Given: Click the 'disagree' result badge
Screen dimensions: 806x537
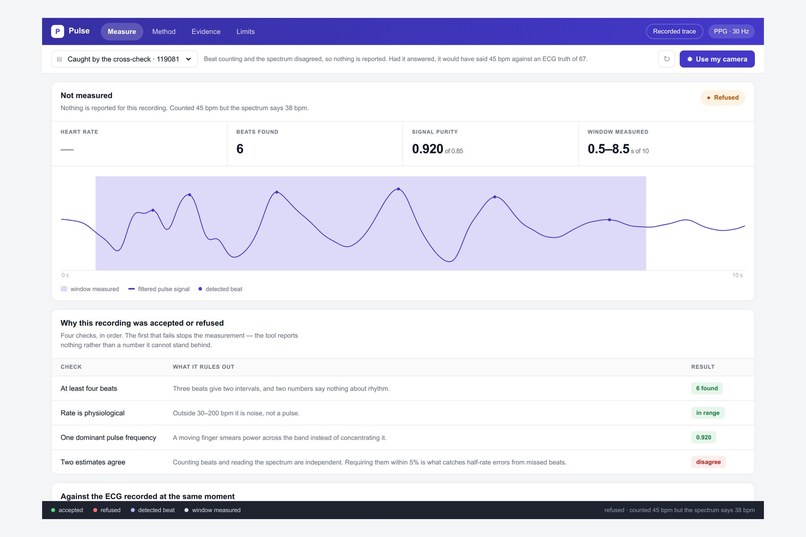Looking at the screenshot, I should tap(708, 462).
